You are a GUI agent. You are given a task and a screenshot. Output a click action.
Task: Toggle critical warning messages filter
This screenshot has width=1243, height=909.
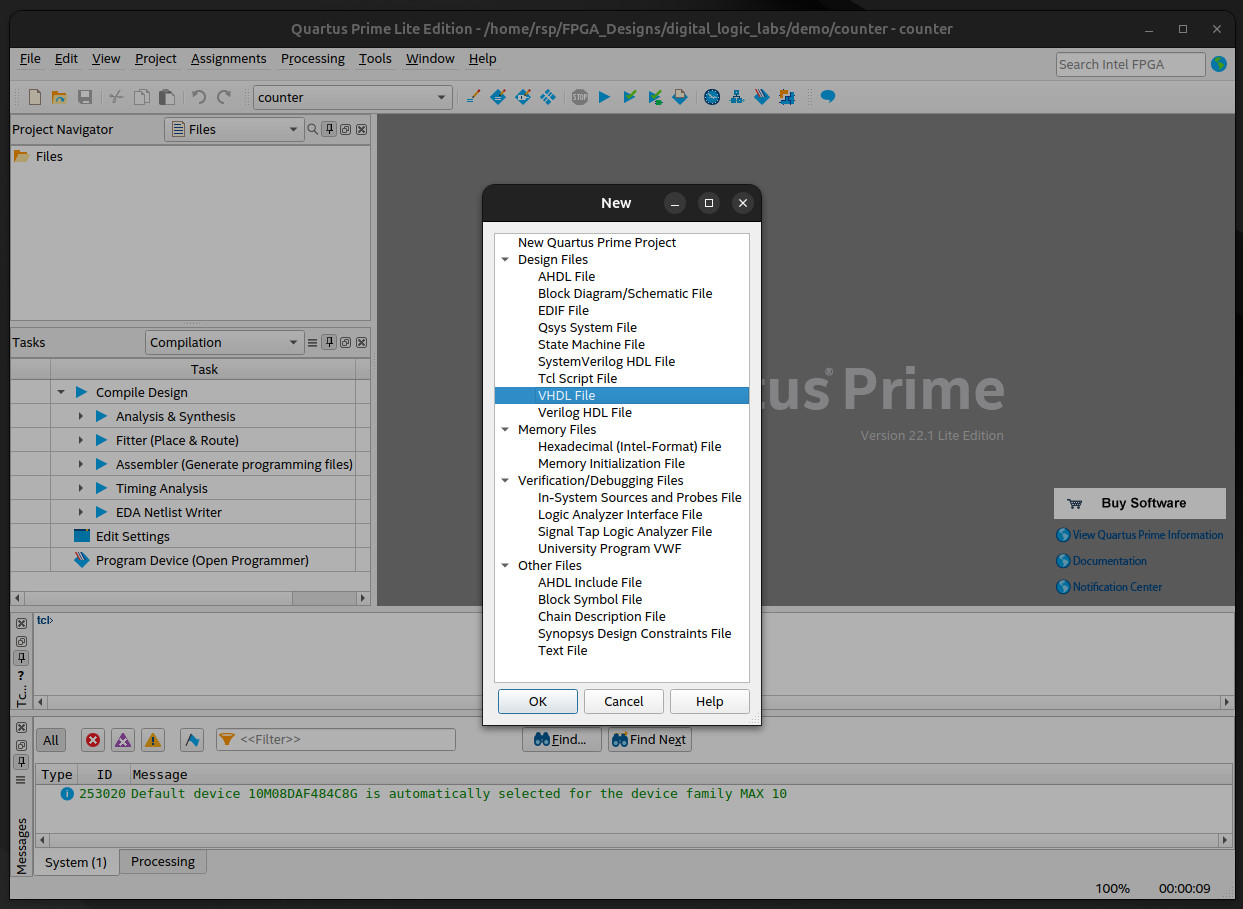123,740
